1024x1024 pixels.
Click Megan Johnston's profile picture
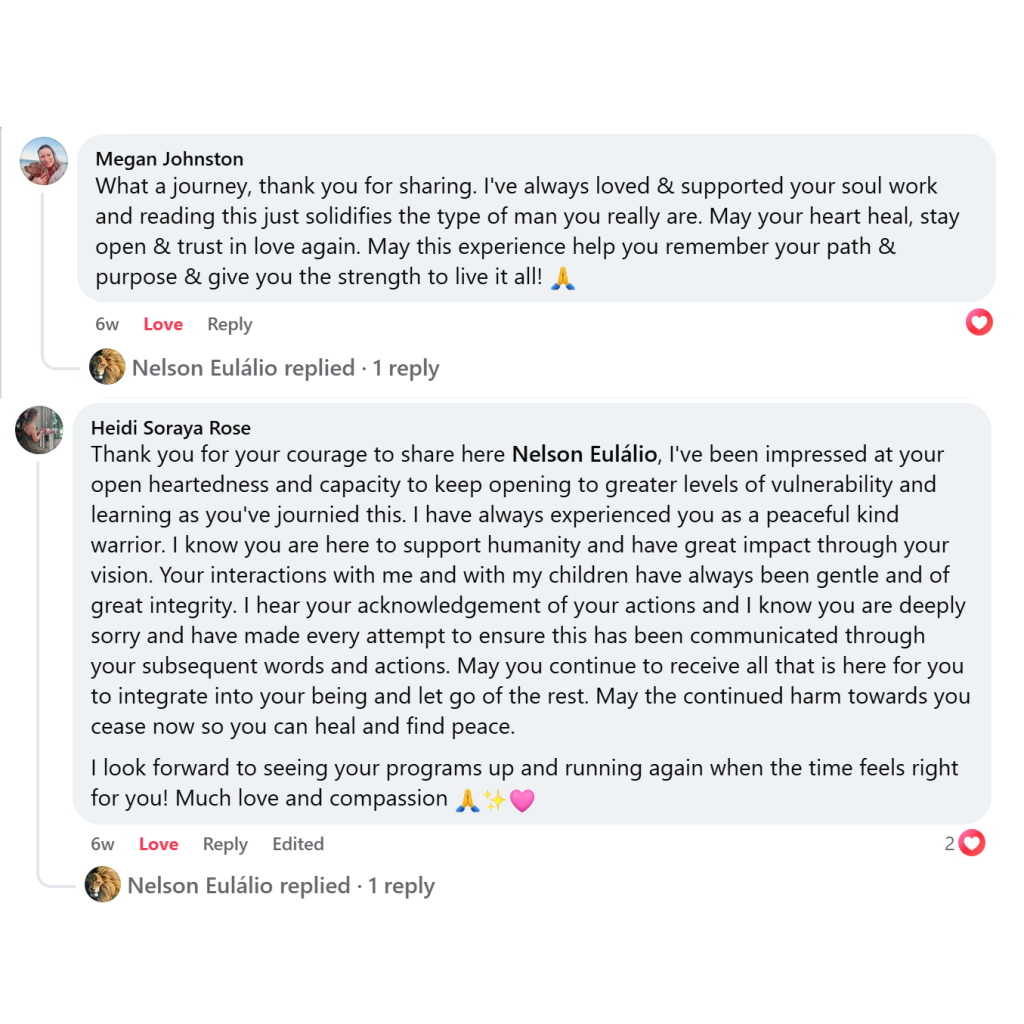pyautogui.click(x=44, y=161)
